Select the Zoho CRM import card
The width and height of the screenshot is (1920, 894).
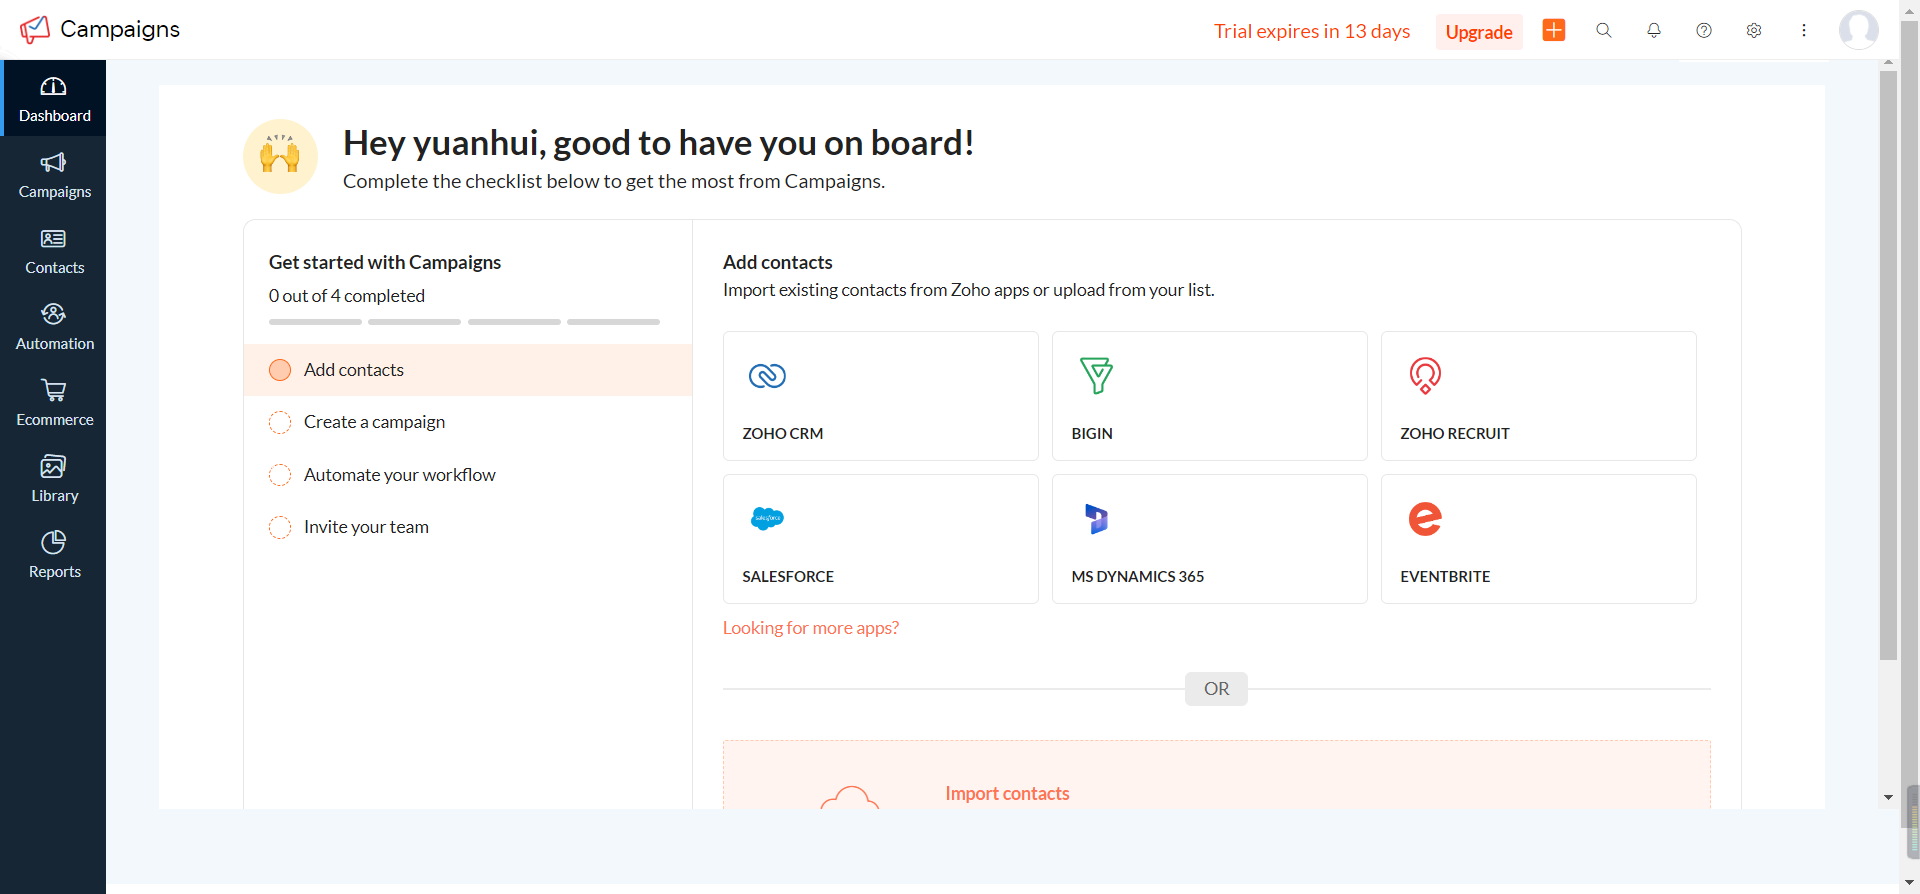880,396
